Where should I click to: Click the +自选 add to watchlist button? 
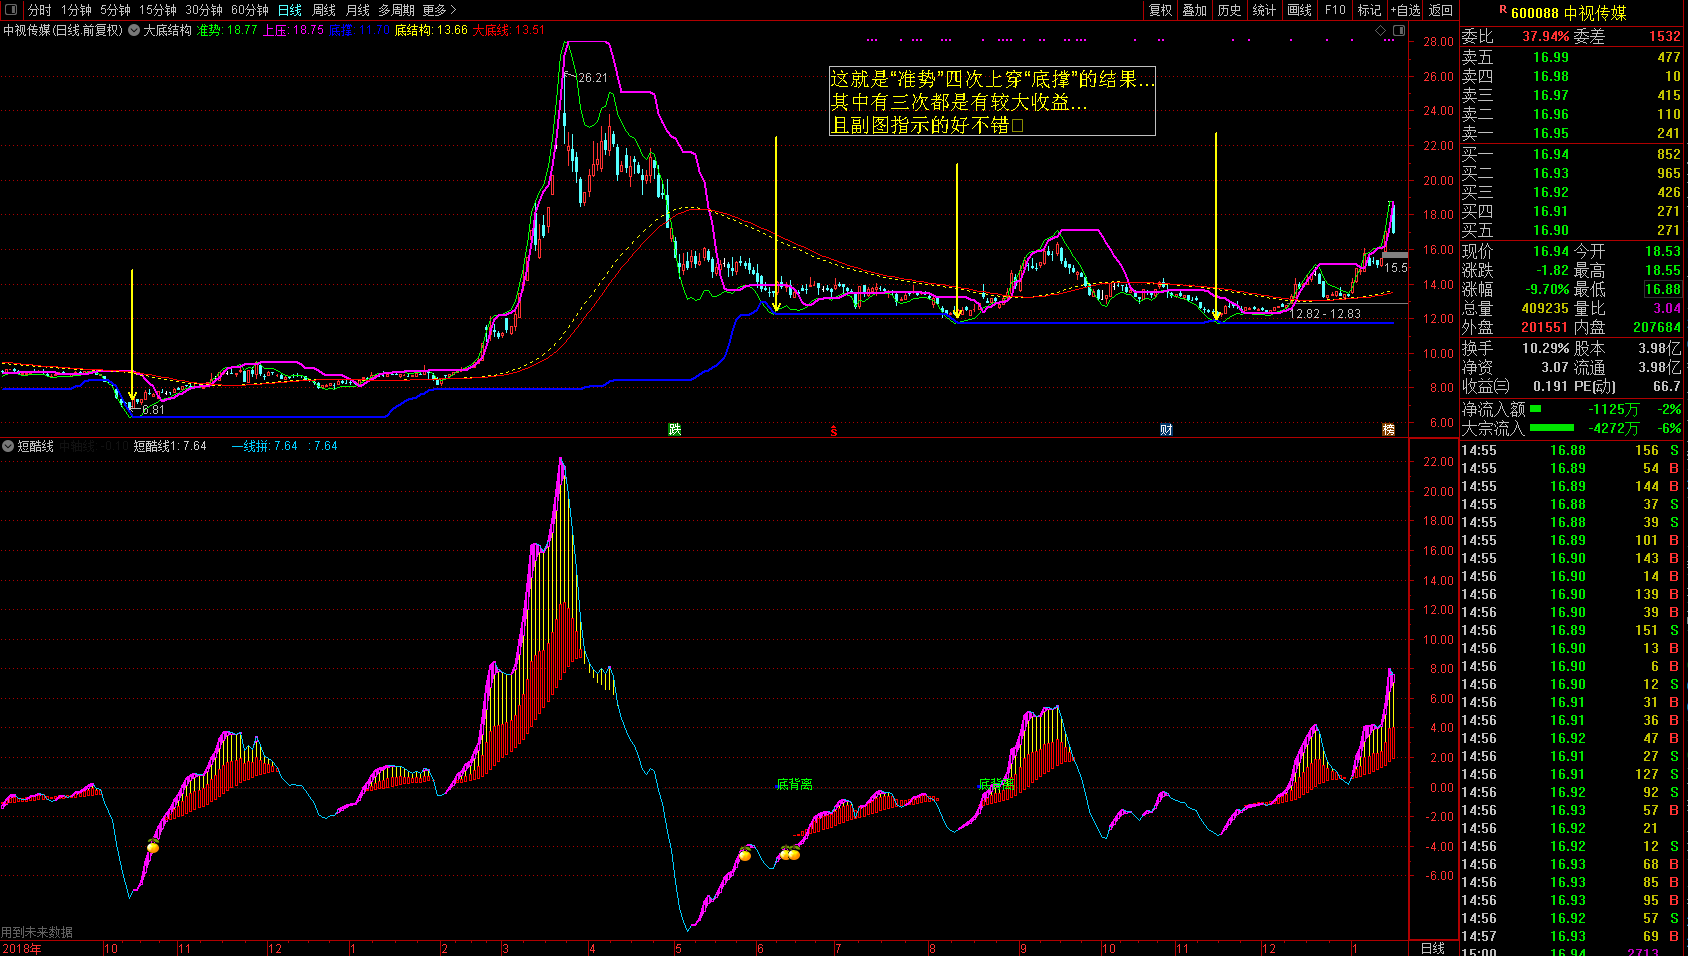tap(1405, 10)
